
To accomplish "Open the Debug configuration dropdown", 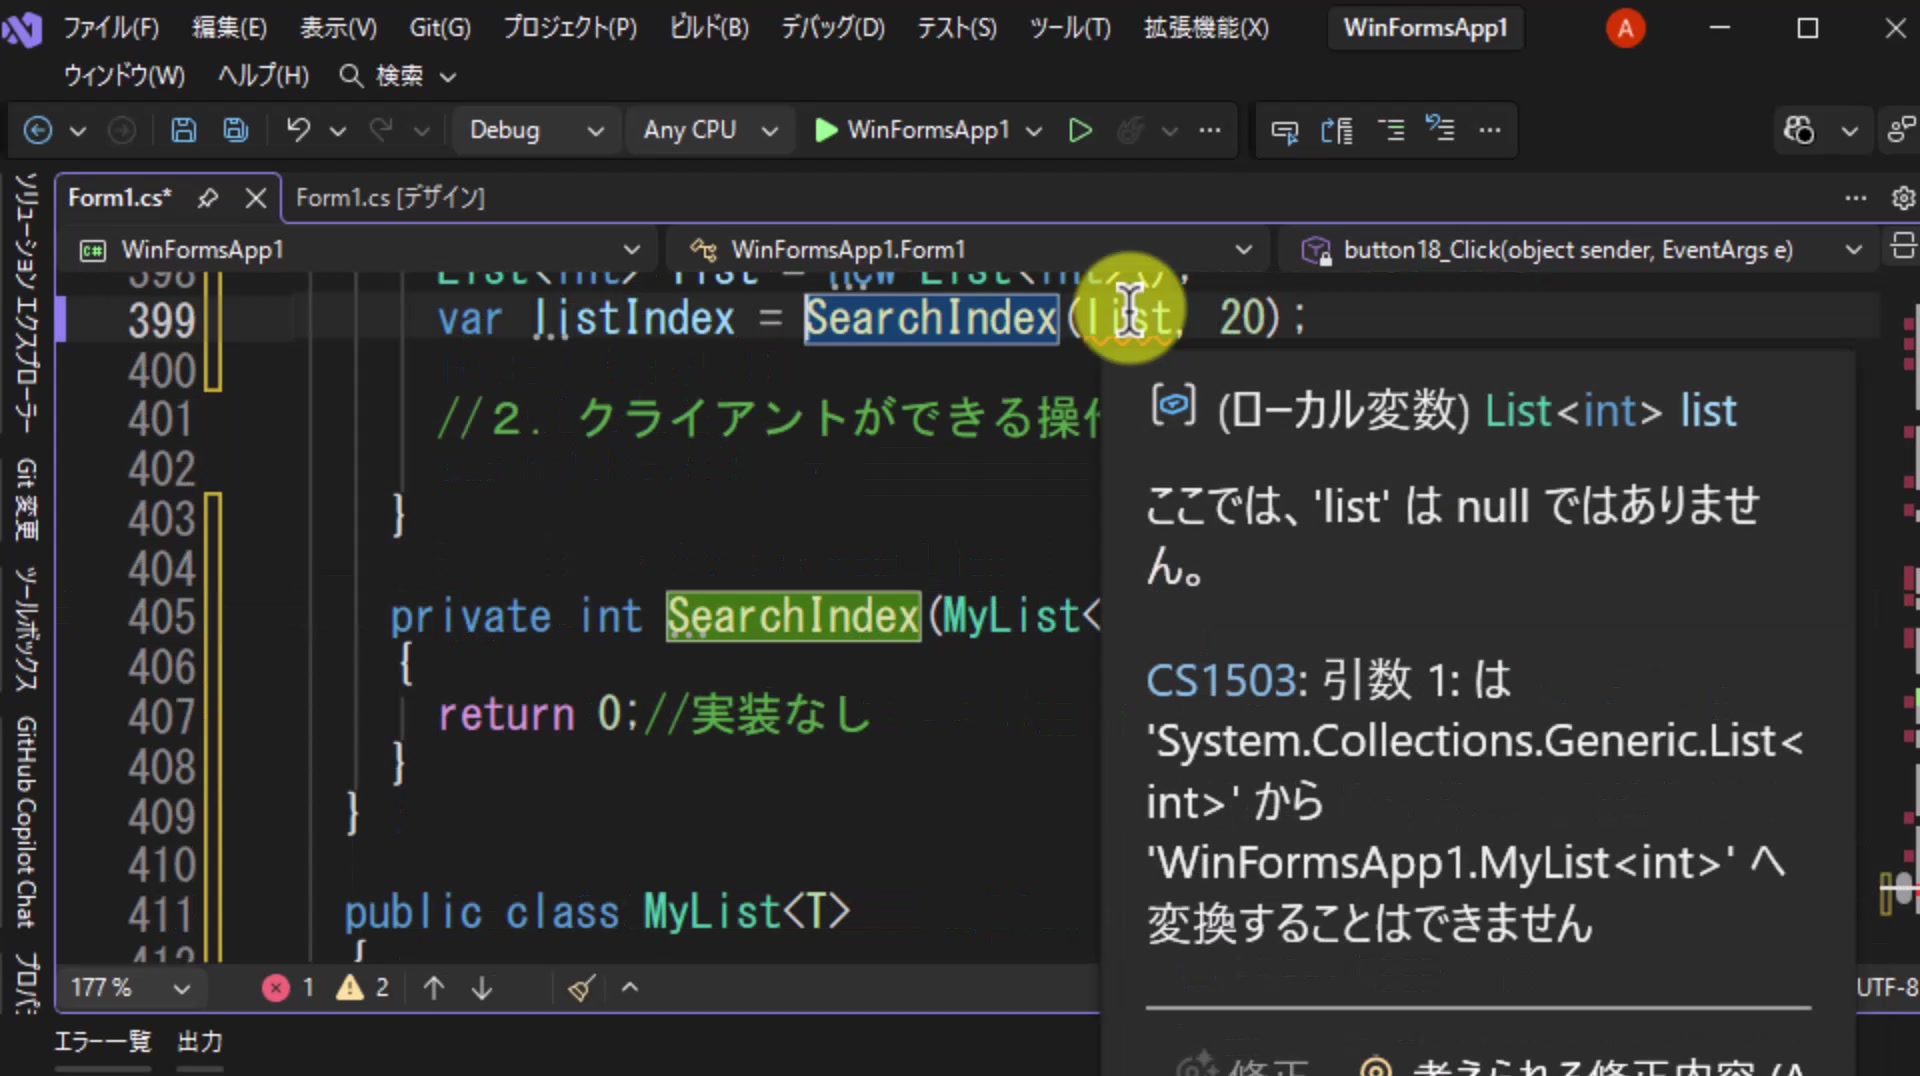I will tap(536, 130).
